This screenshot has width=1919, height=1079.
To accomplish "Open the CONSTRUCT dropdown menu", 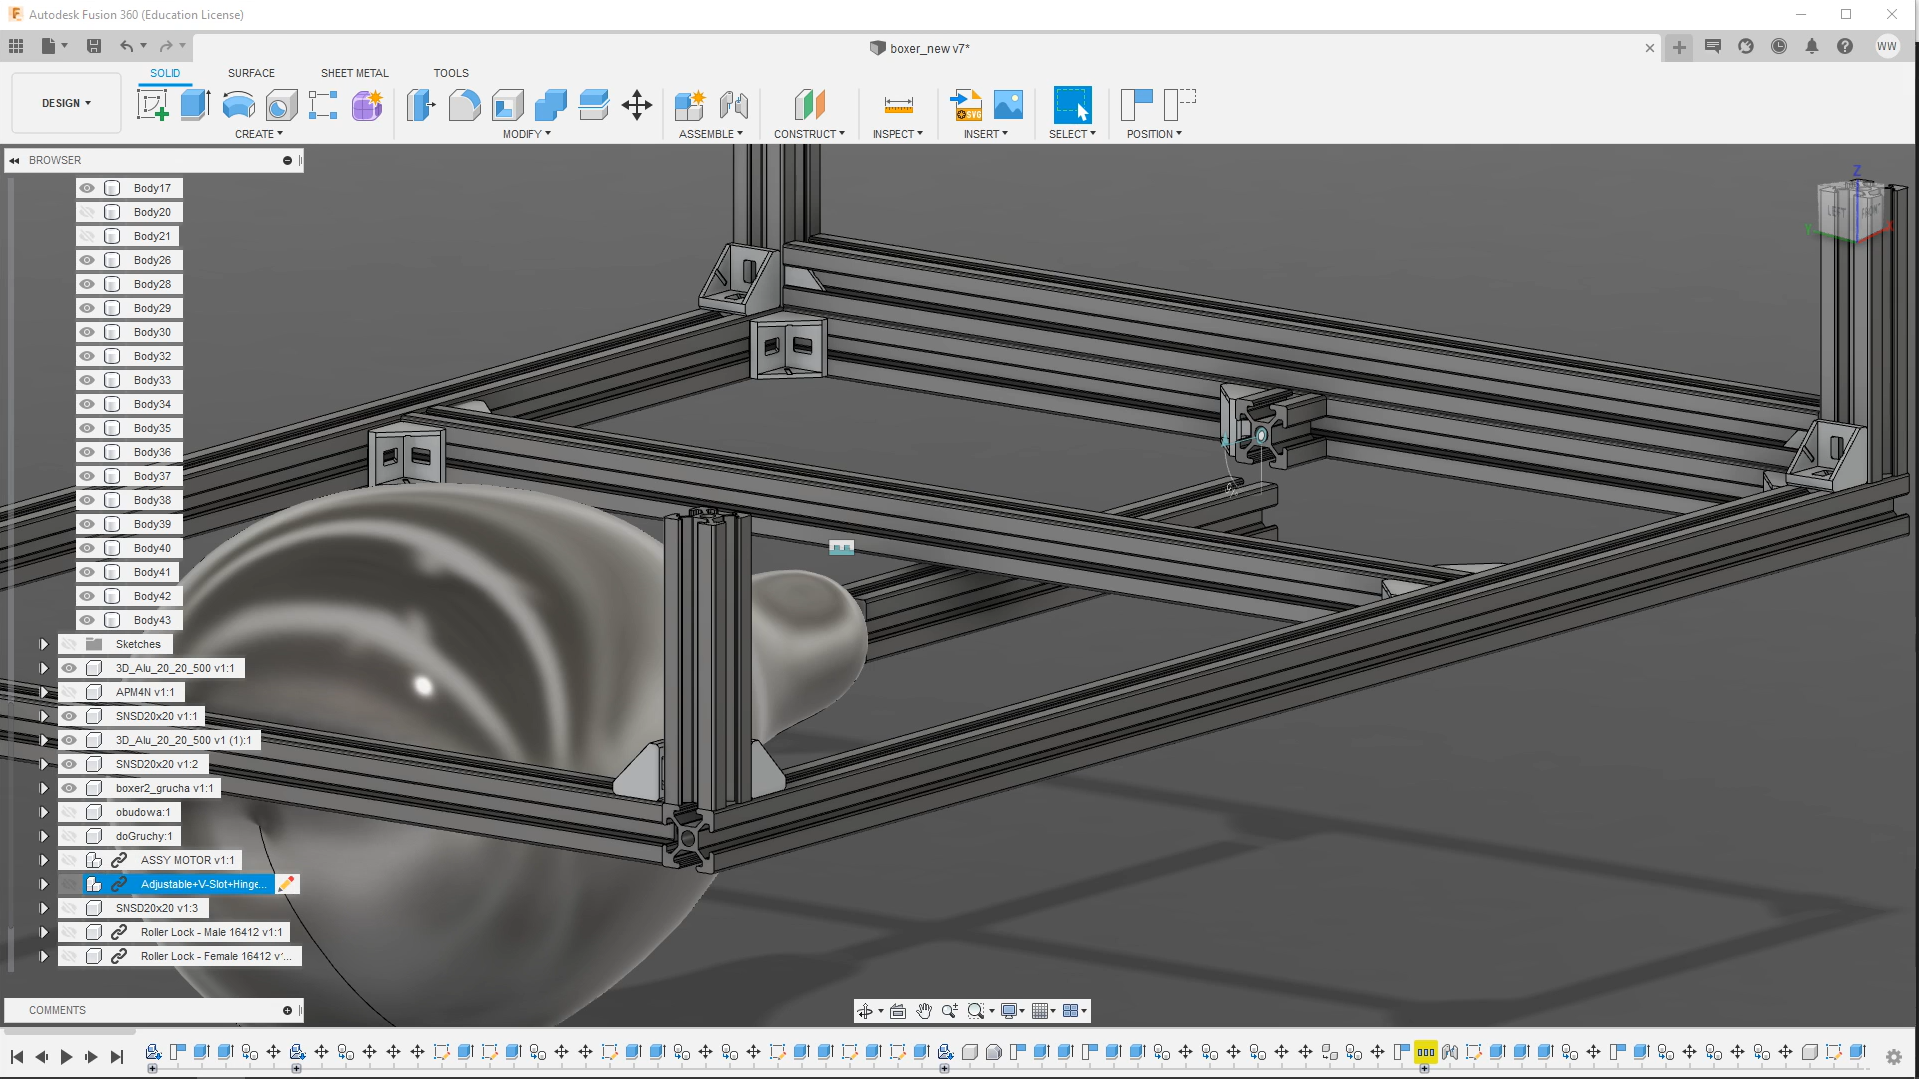I will click(x=809, y=134).
